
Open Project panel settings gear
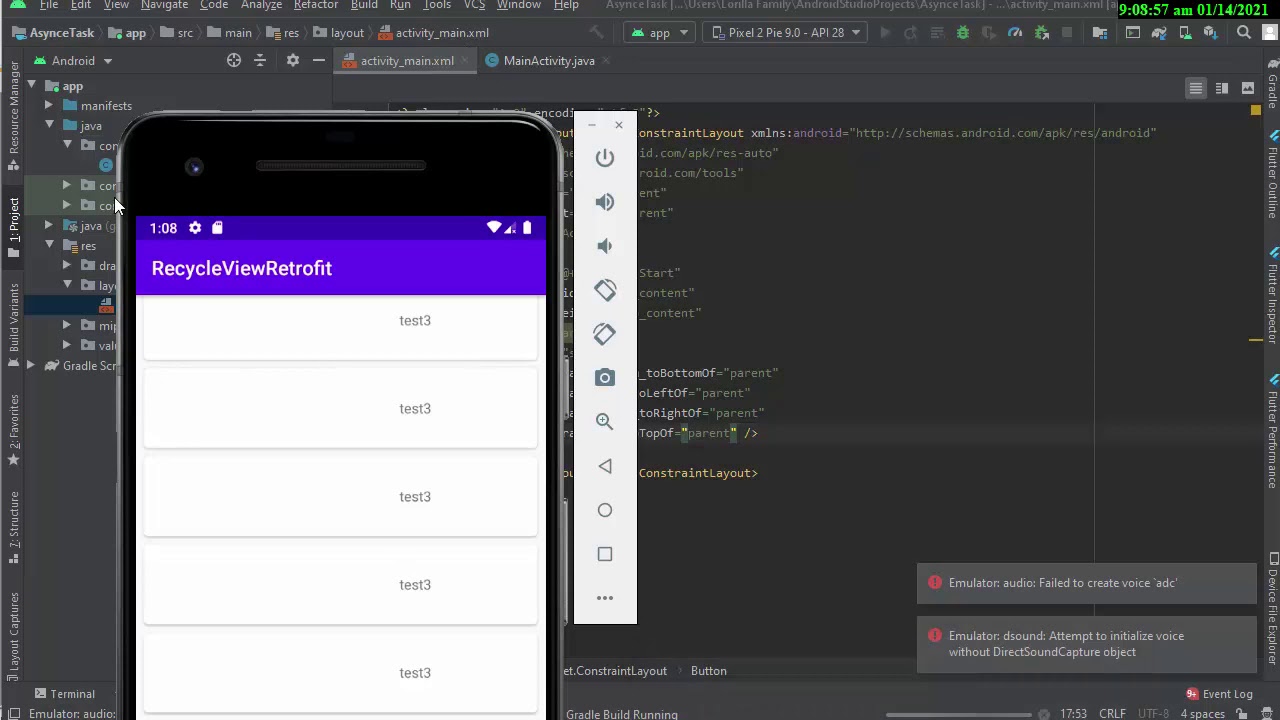pyautogui.click(x=292, y=61)
